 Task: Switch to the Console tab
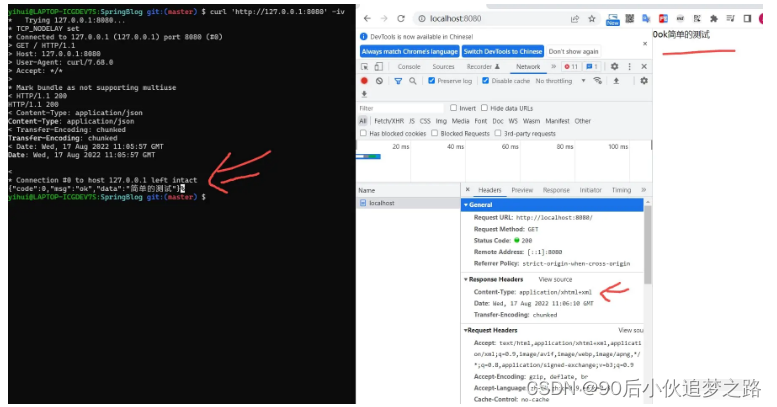tap(409, 66)
